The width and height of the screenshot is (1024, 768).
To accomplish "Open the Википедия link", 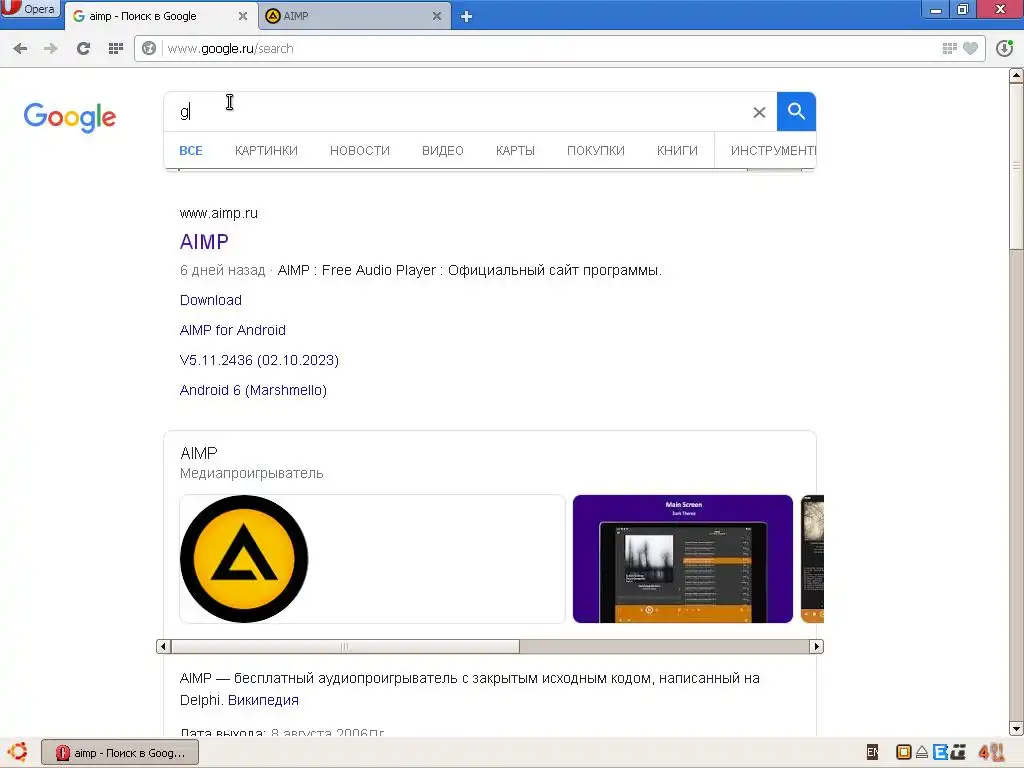I will click(263, 700).
